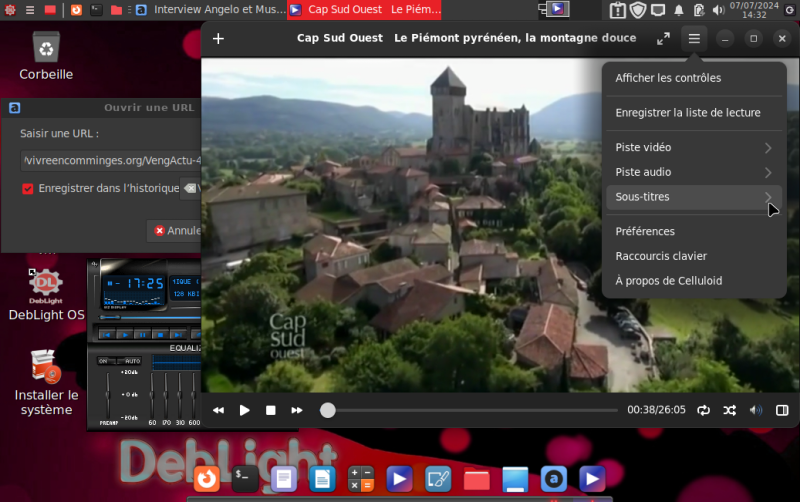The image size is (800, 502).
Task: Stop video playback
Action: [x=271, y=410]
